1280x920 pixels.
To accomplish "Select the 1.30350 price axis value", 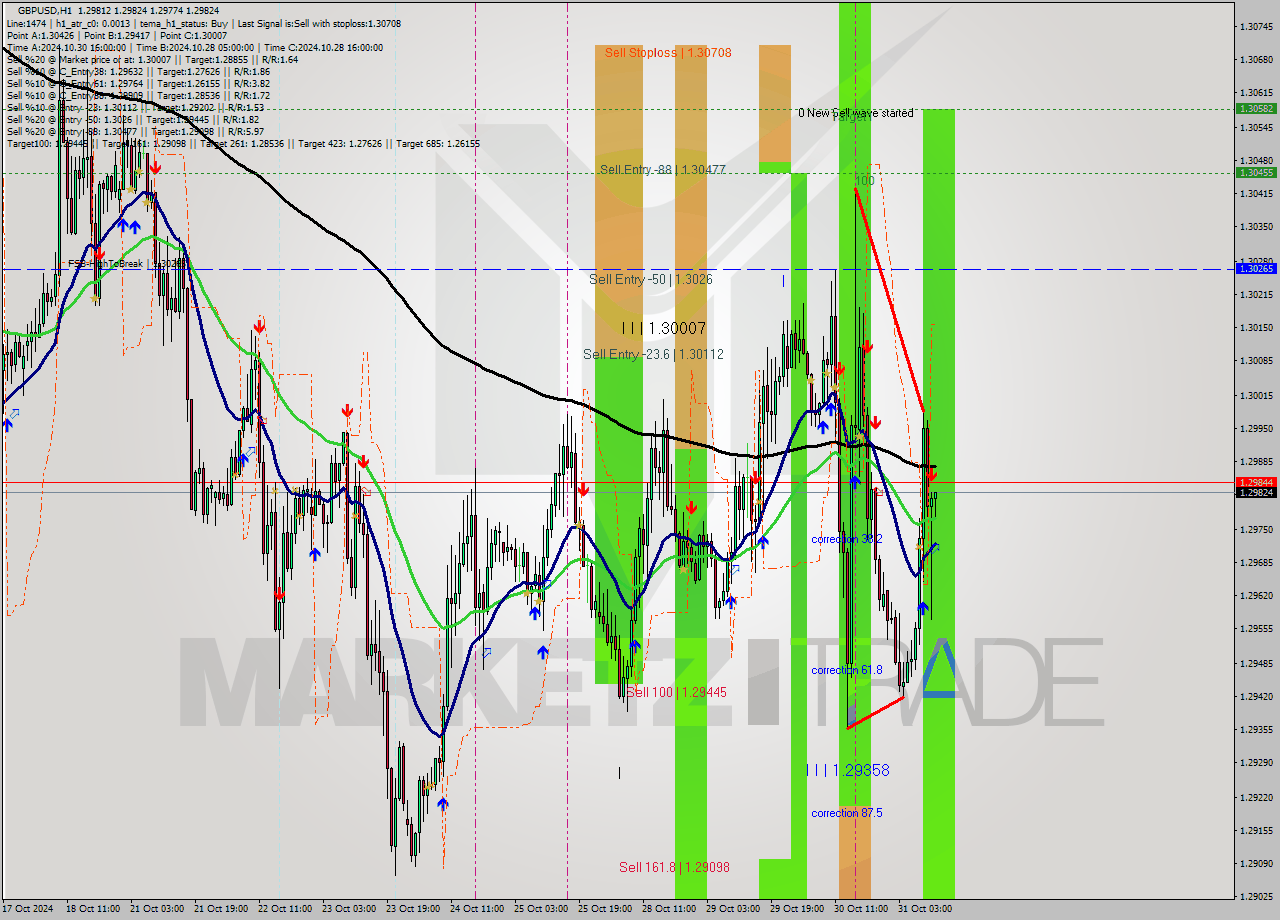I will (x=1256, y=227).
